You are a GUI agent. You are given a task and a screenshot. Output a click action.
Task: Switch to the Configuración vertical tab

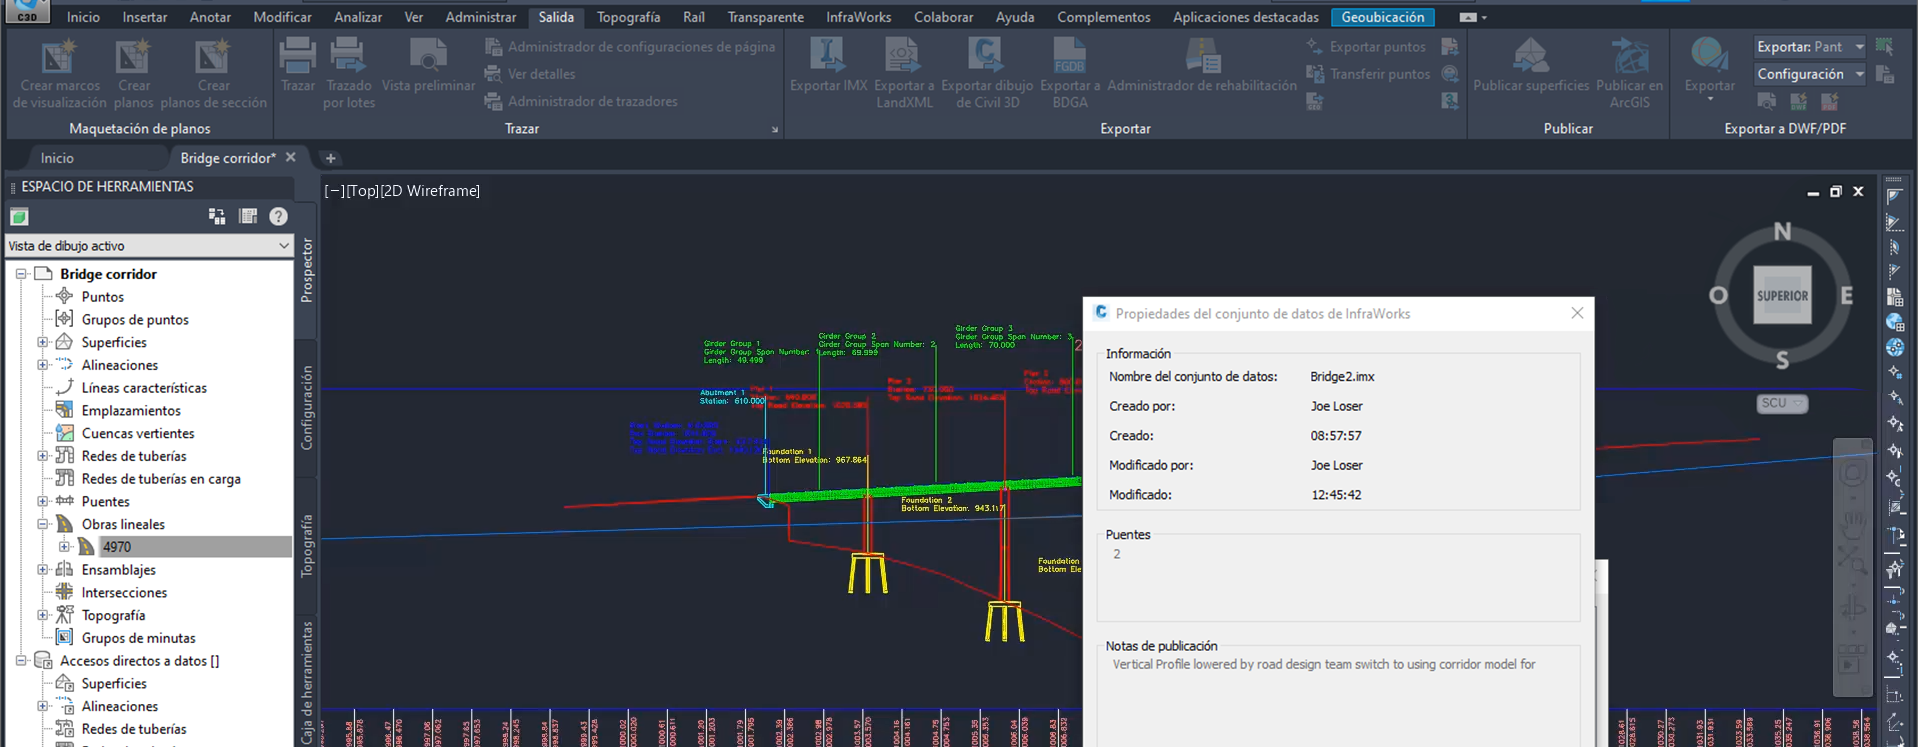[x=307, y=408]
